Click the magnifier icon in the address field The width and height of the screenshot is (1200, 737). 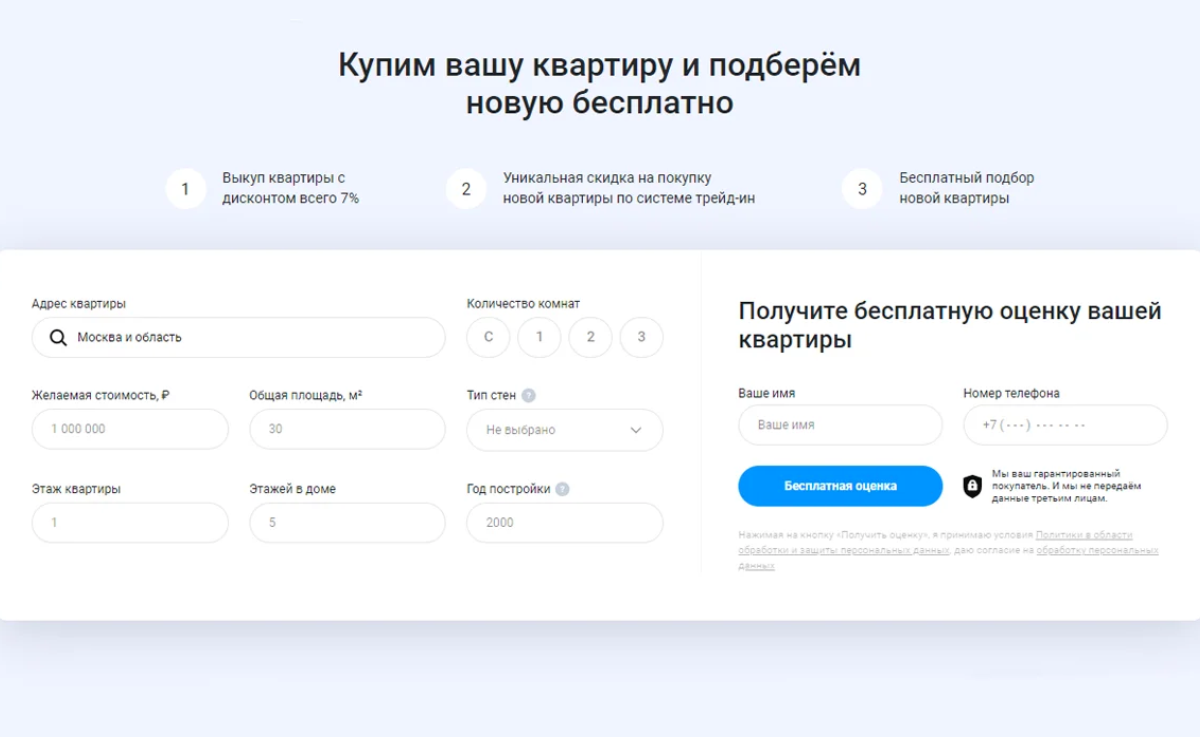57,338
